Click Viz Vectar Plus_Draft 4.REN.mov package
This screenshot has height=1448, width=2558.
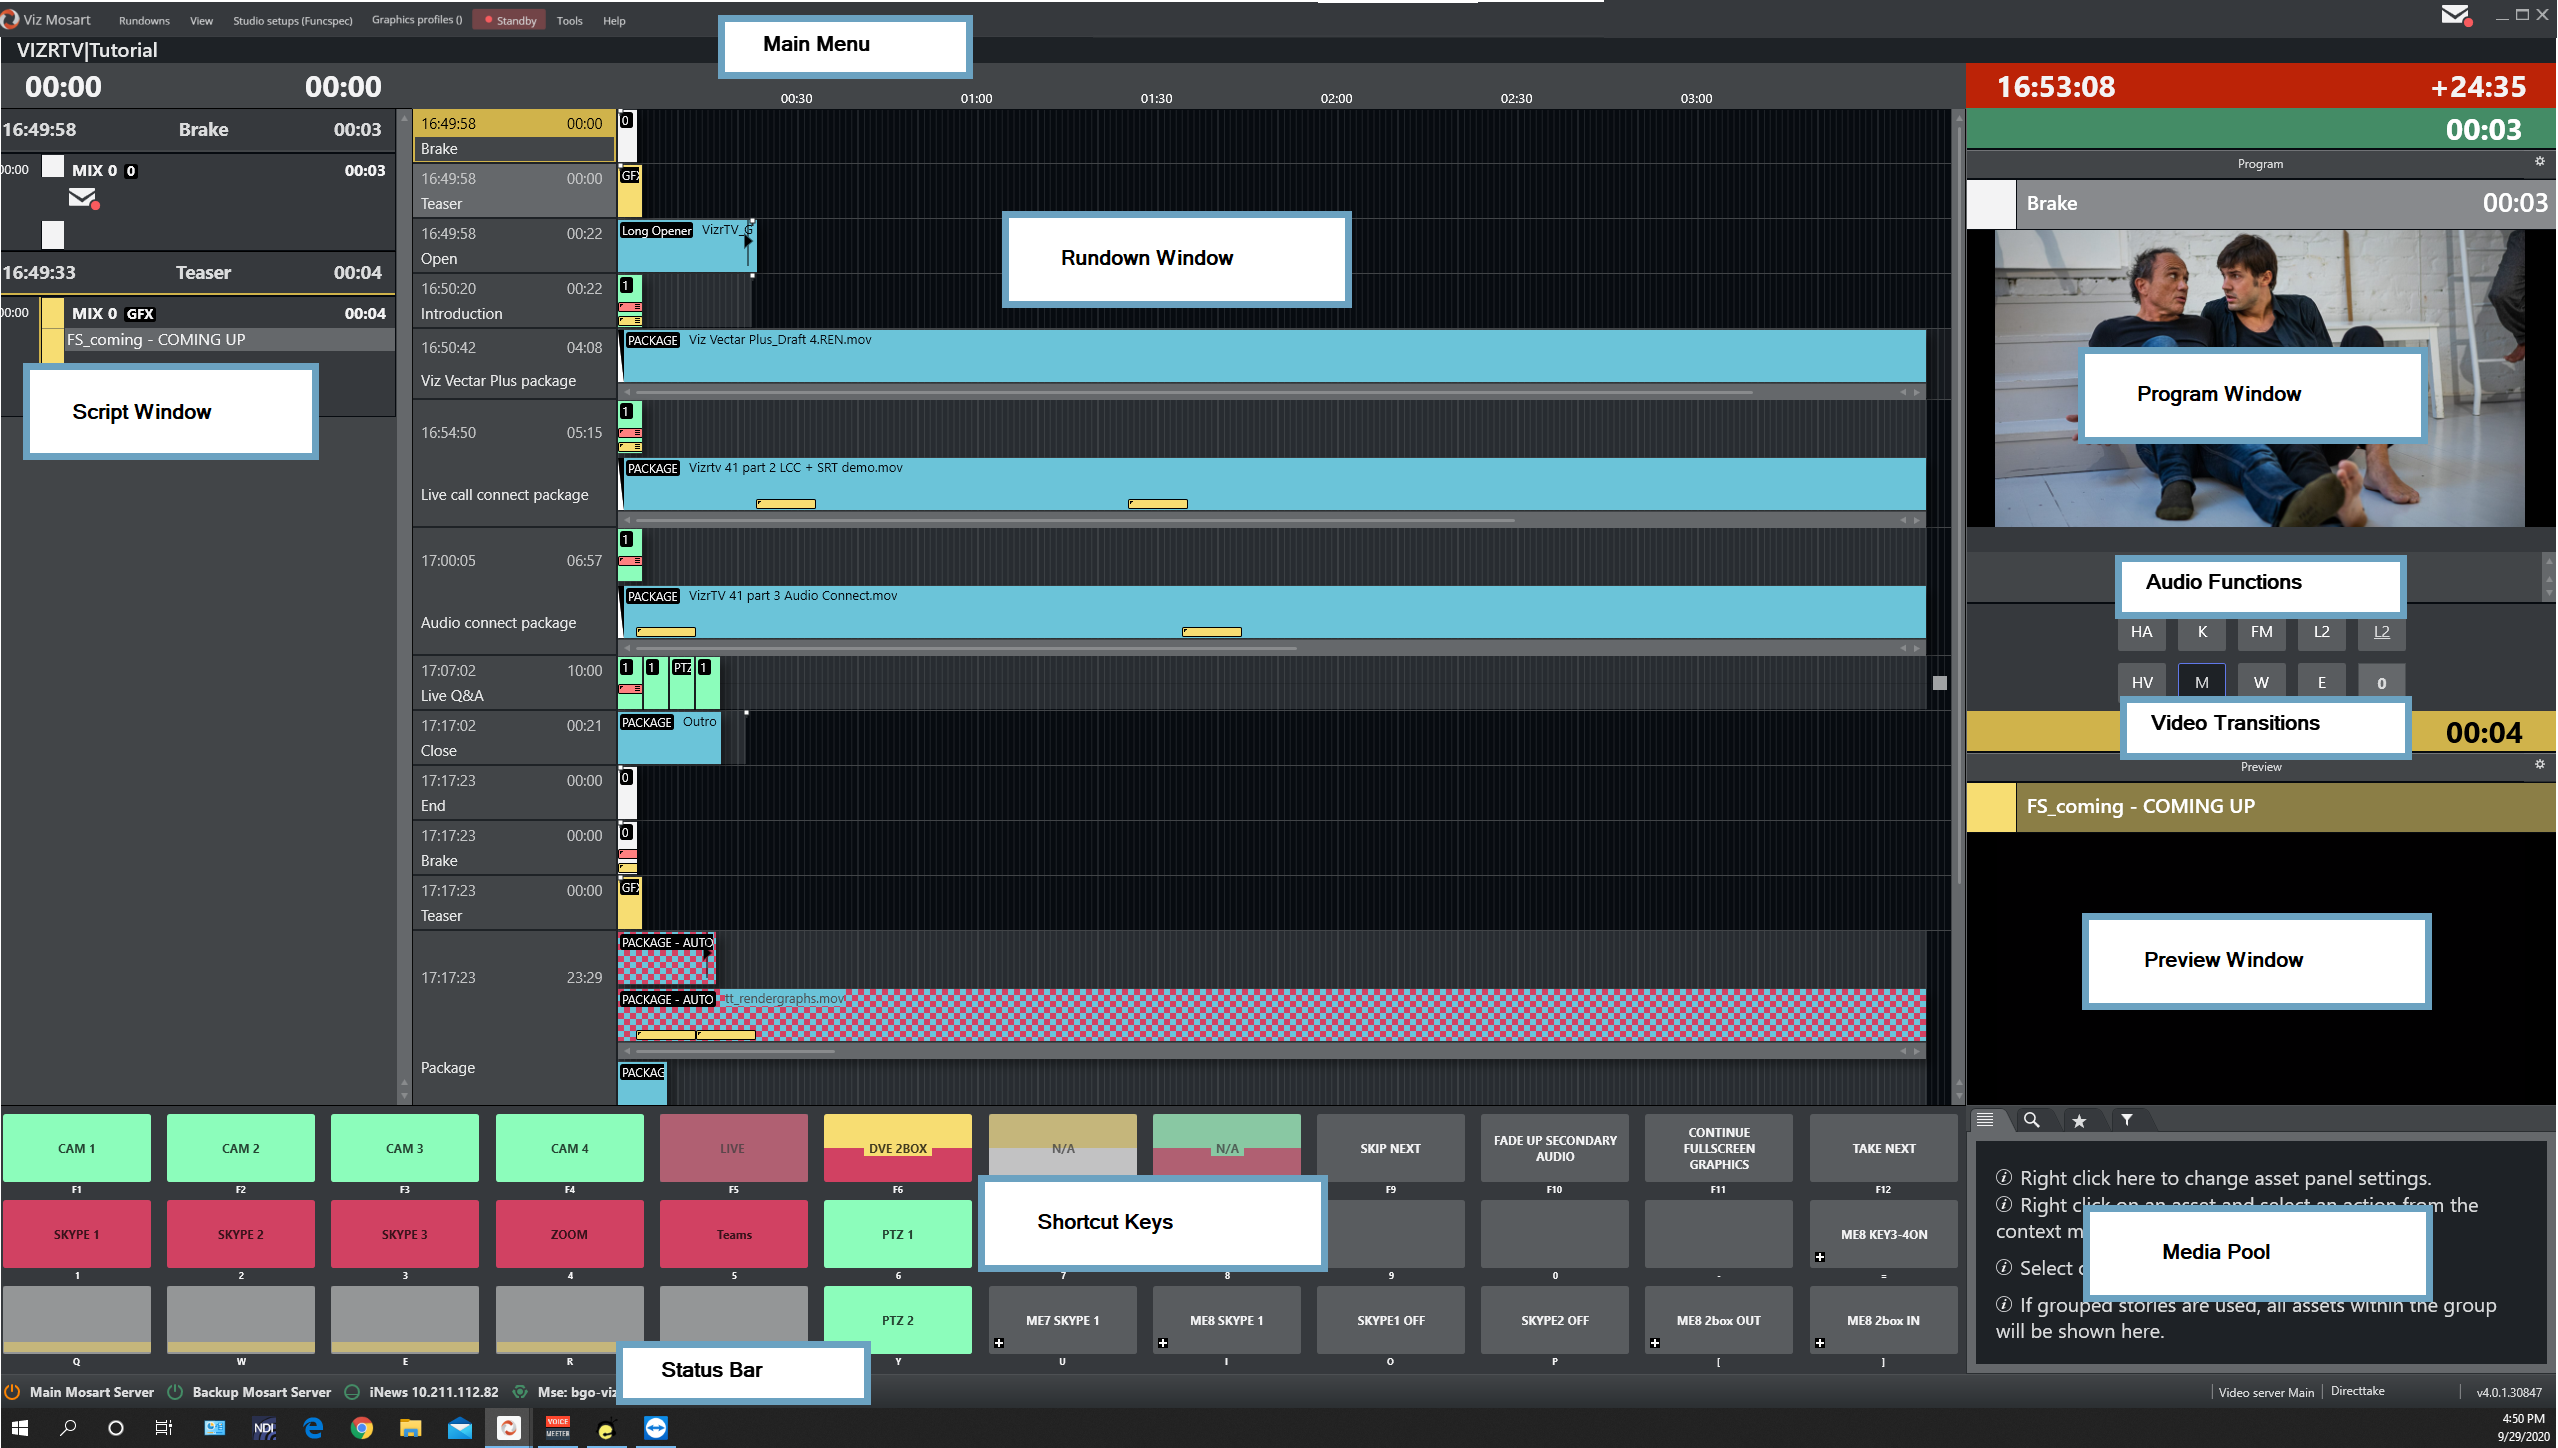point(1272,355)
